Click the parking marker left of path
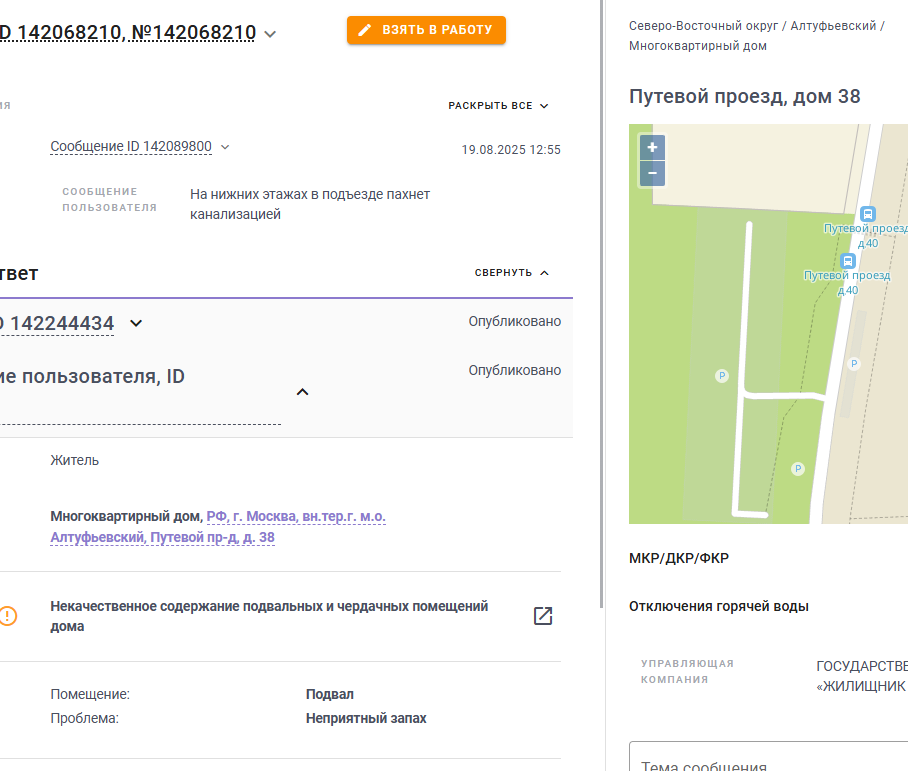This screenshot has height=771, width=908. coord(722,376)
